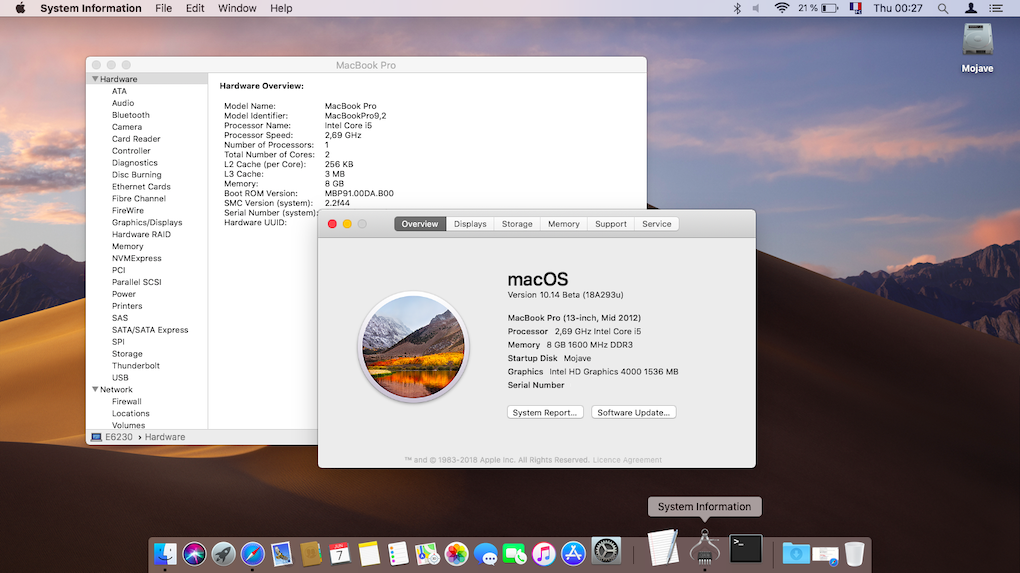Open Finder from the dock
The height and width of the screenshot is (573, 1020).
tap(165, 553)
